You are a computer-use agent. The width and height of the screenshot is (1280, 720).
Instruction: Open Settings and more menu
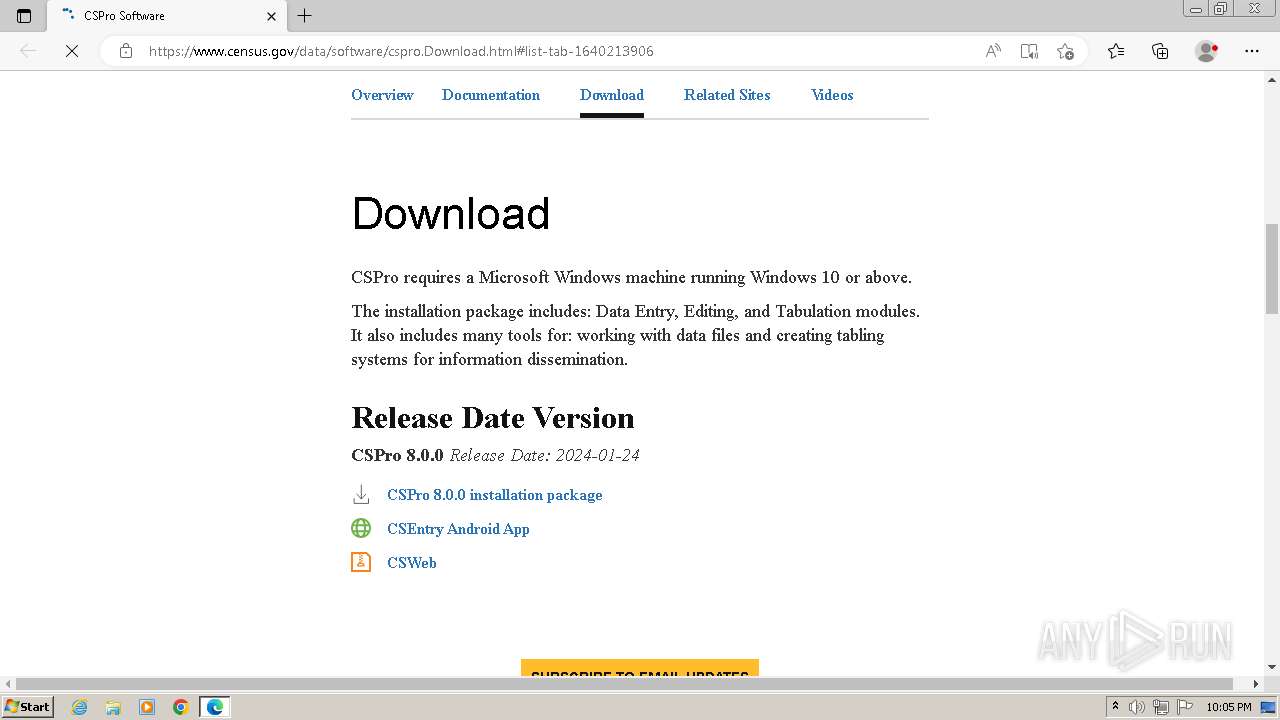click(1252, 51)
